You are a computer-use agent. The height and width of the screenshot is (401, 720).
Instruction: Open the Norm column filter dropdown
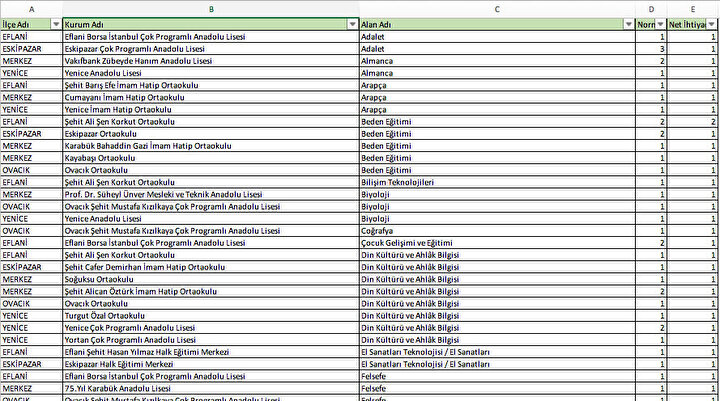661,23
